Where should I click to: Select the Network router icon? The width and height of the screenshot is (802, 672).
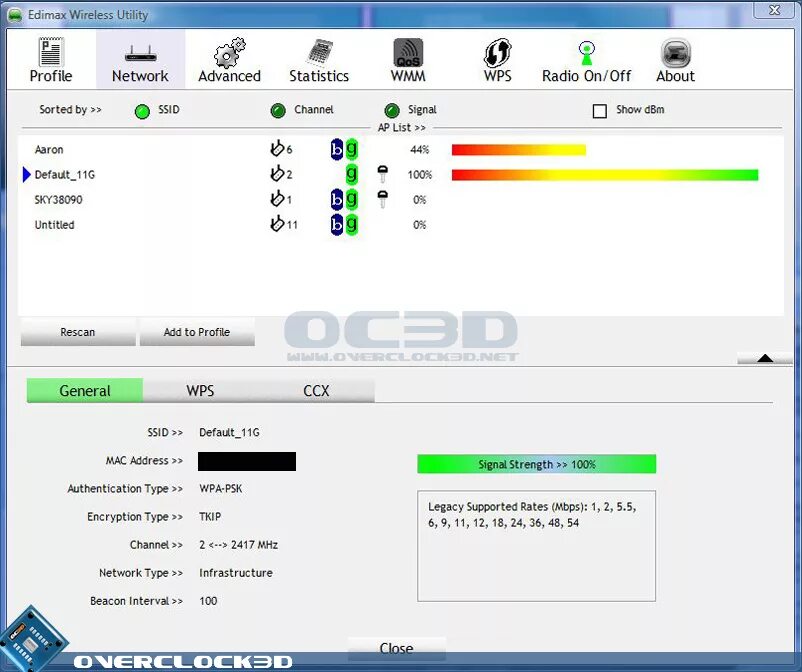click(x=140, y=53)
